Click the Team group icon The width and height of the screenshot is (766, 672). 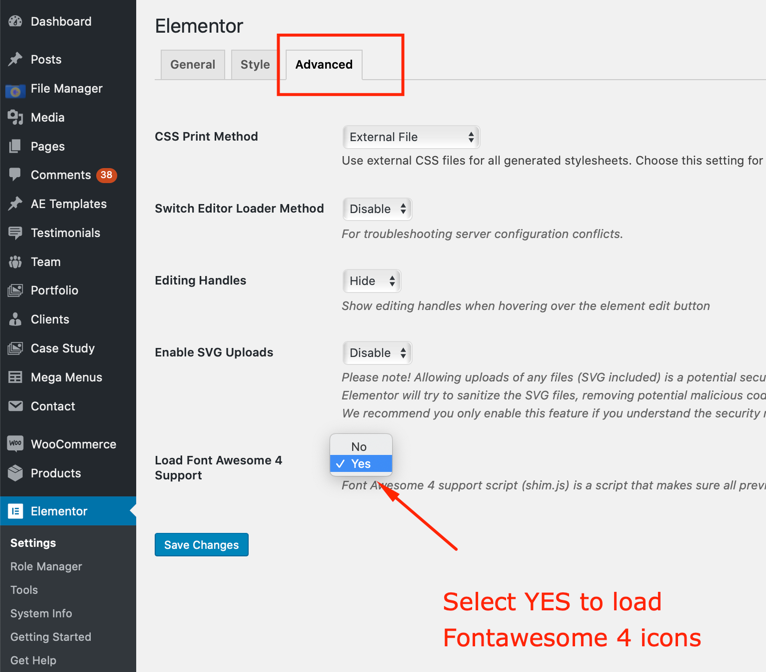(15, 262)
